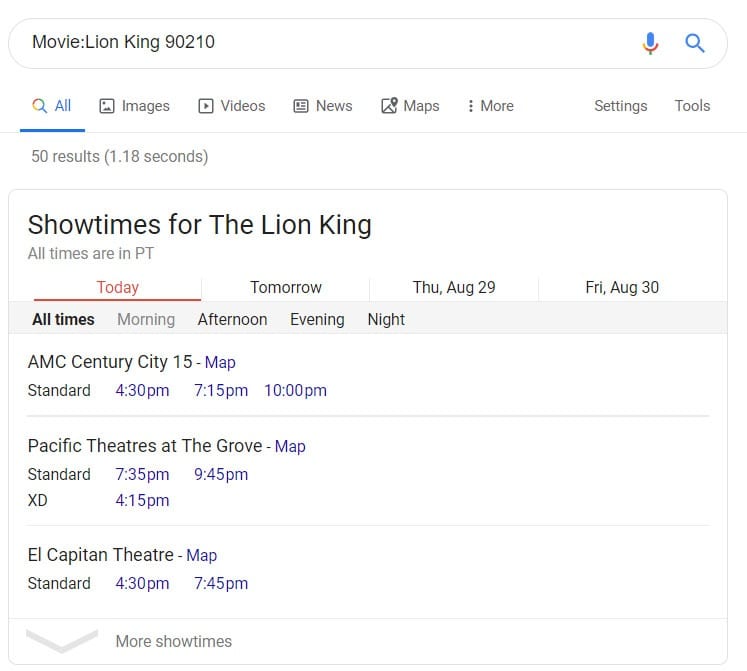This screenshot has width=747, height=671.
Task: Choose the 9:45pm showtime
Action: click(221, 475)
